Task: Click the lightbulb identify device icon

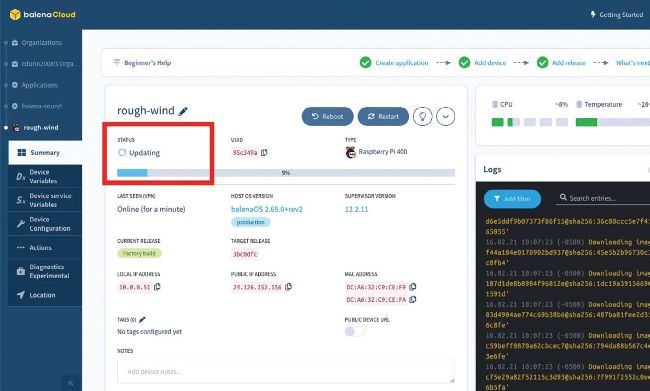Action: [x=422, y=117]
